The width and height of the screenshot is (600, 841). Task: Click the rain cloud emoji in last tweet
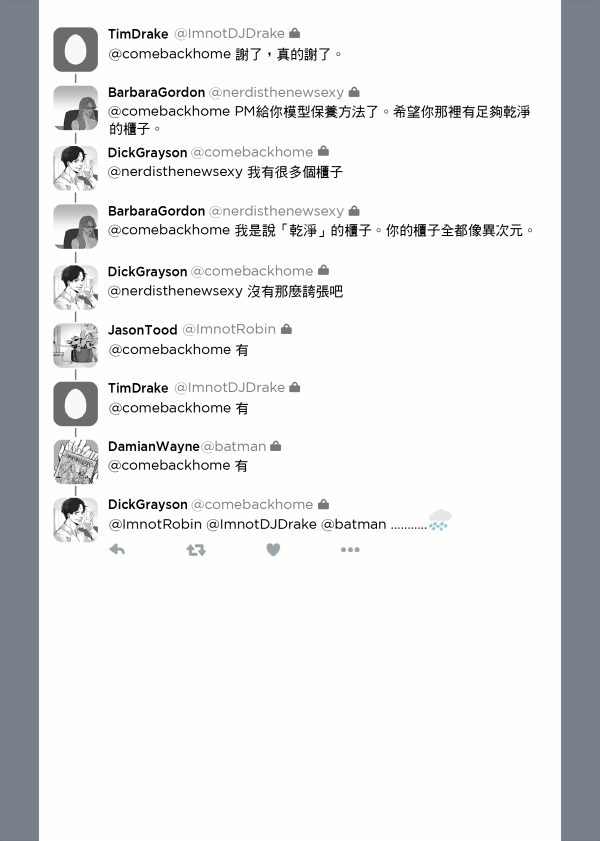(440, 520)
